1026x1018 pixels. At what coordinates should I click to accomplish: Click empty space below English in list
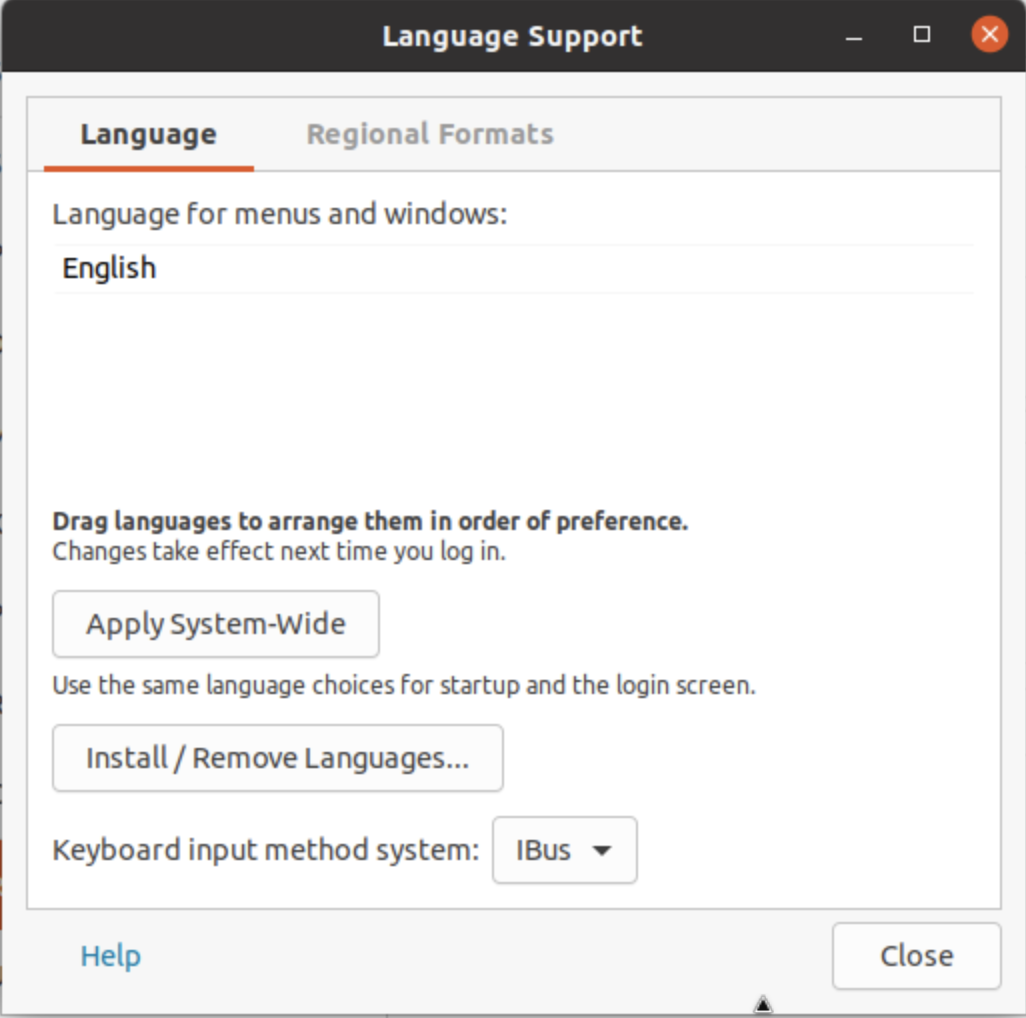click(512, 390)
